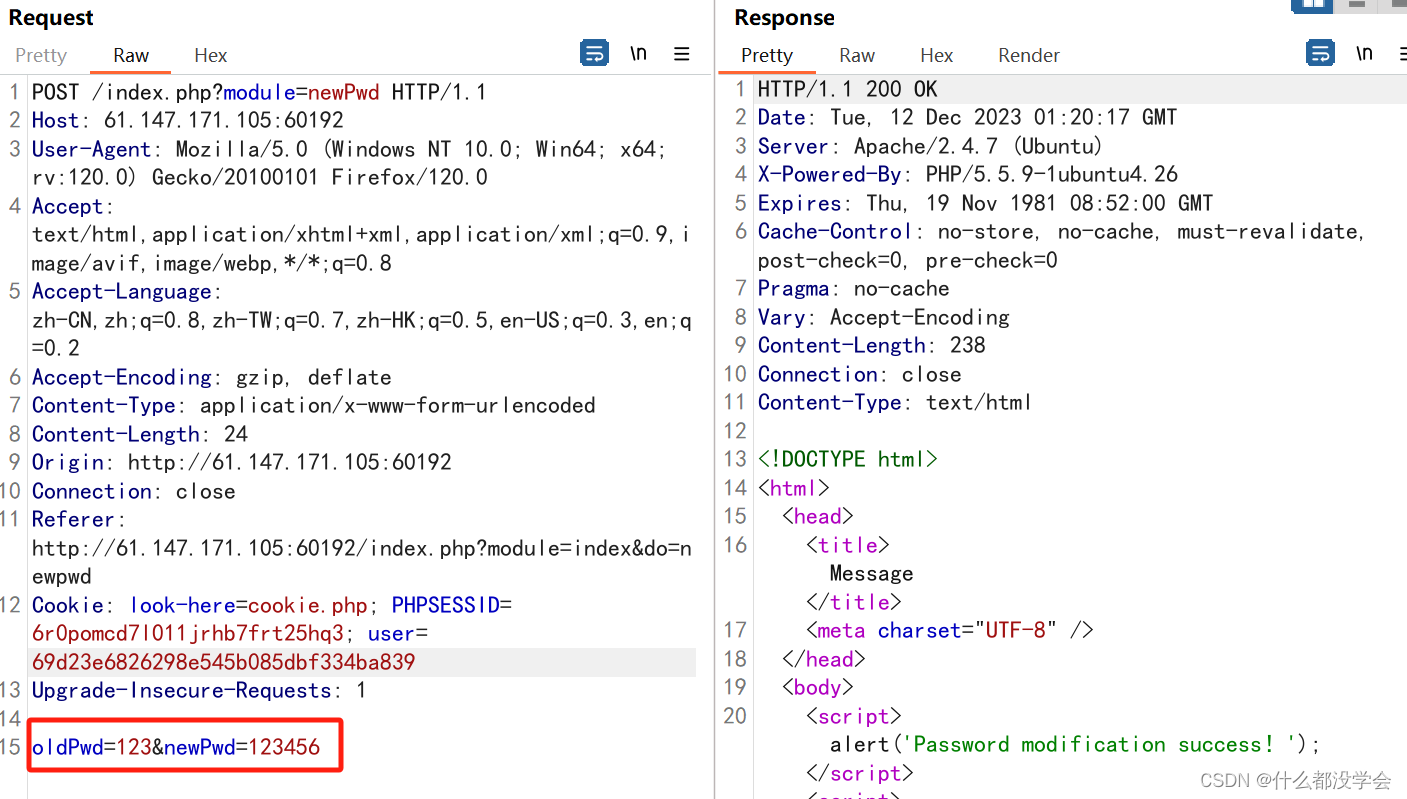Open the Hex tab in Request panel
Viewport: 1407px width, 799px height.
pos(211,55)
